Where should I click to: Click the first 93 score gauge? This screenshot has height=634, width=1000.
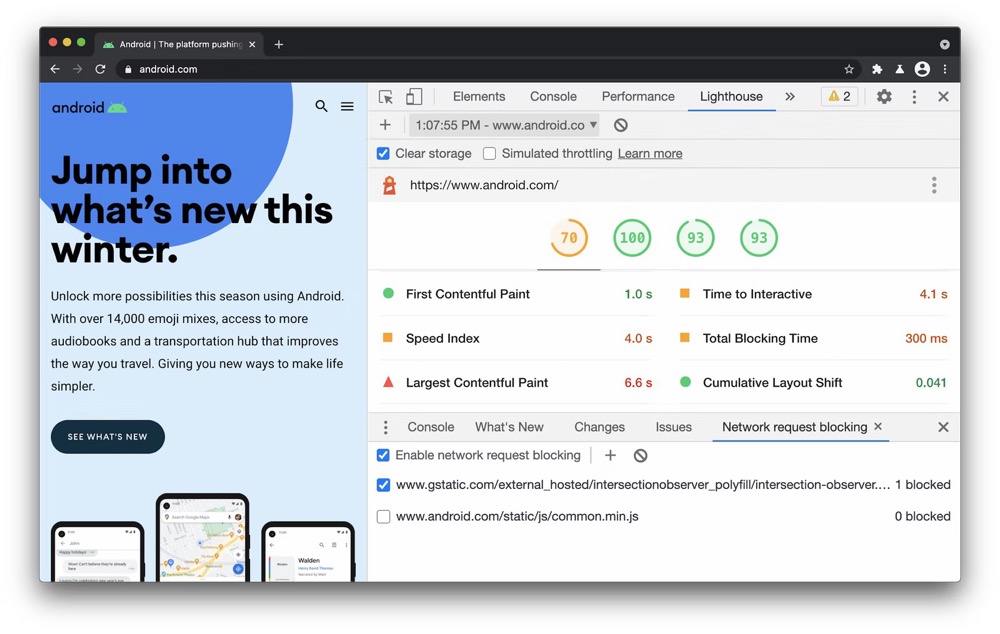tap(695, 238)
